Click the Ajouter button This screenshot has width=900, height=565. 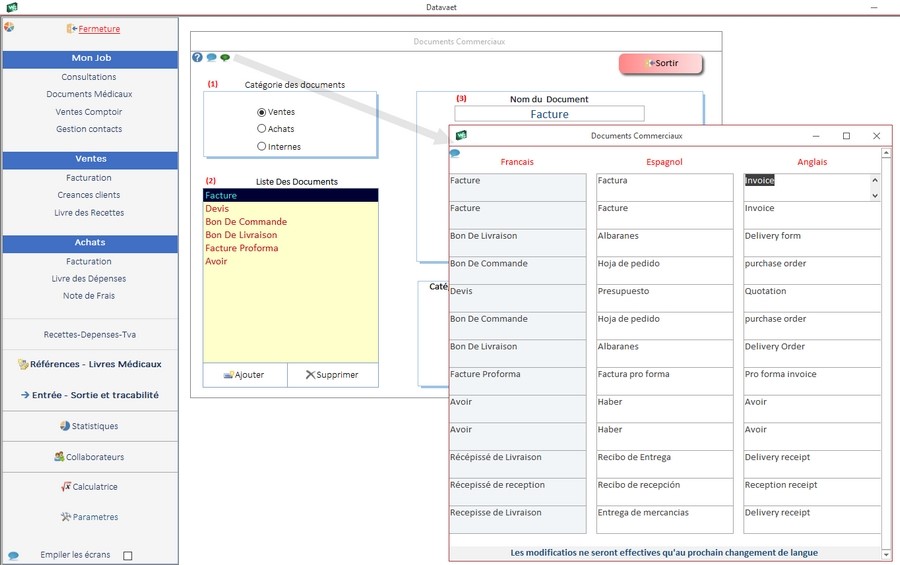click(245, 375)
